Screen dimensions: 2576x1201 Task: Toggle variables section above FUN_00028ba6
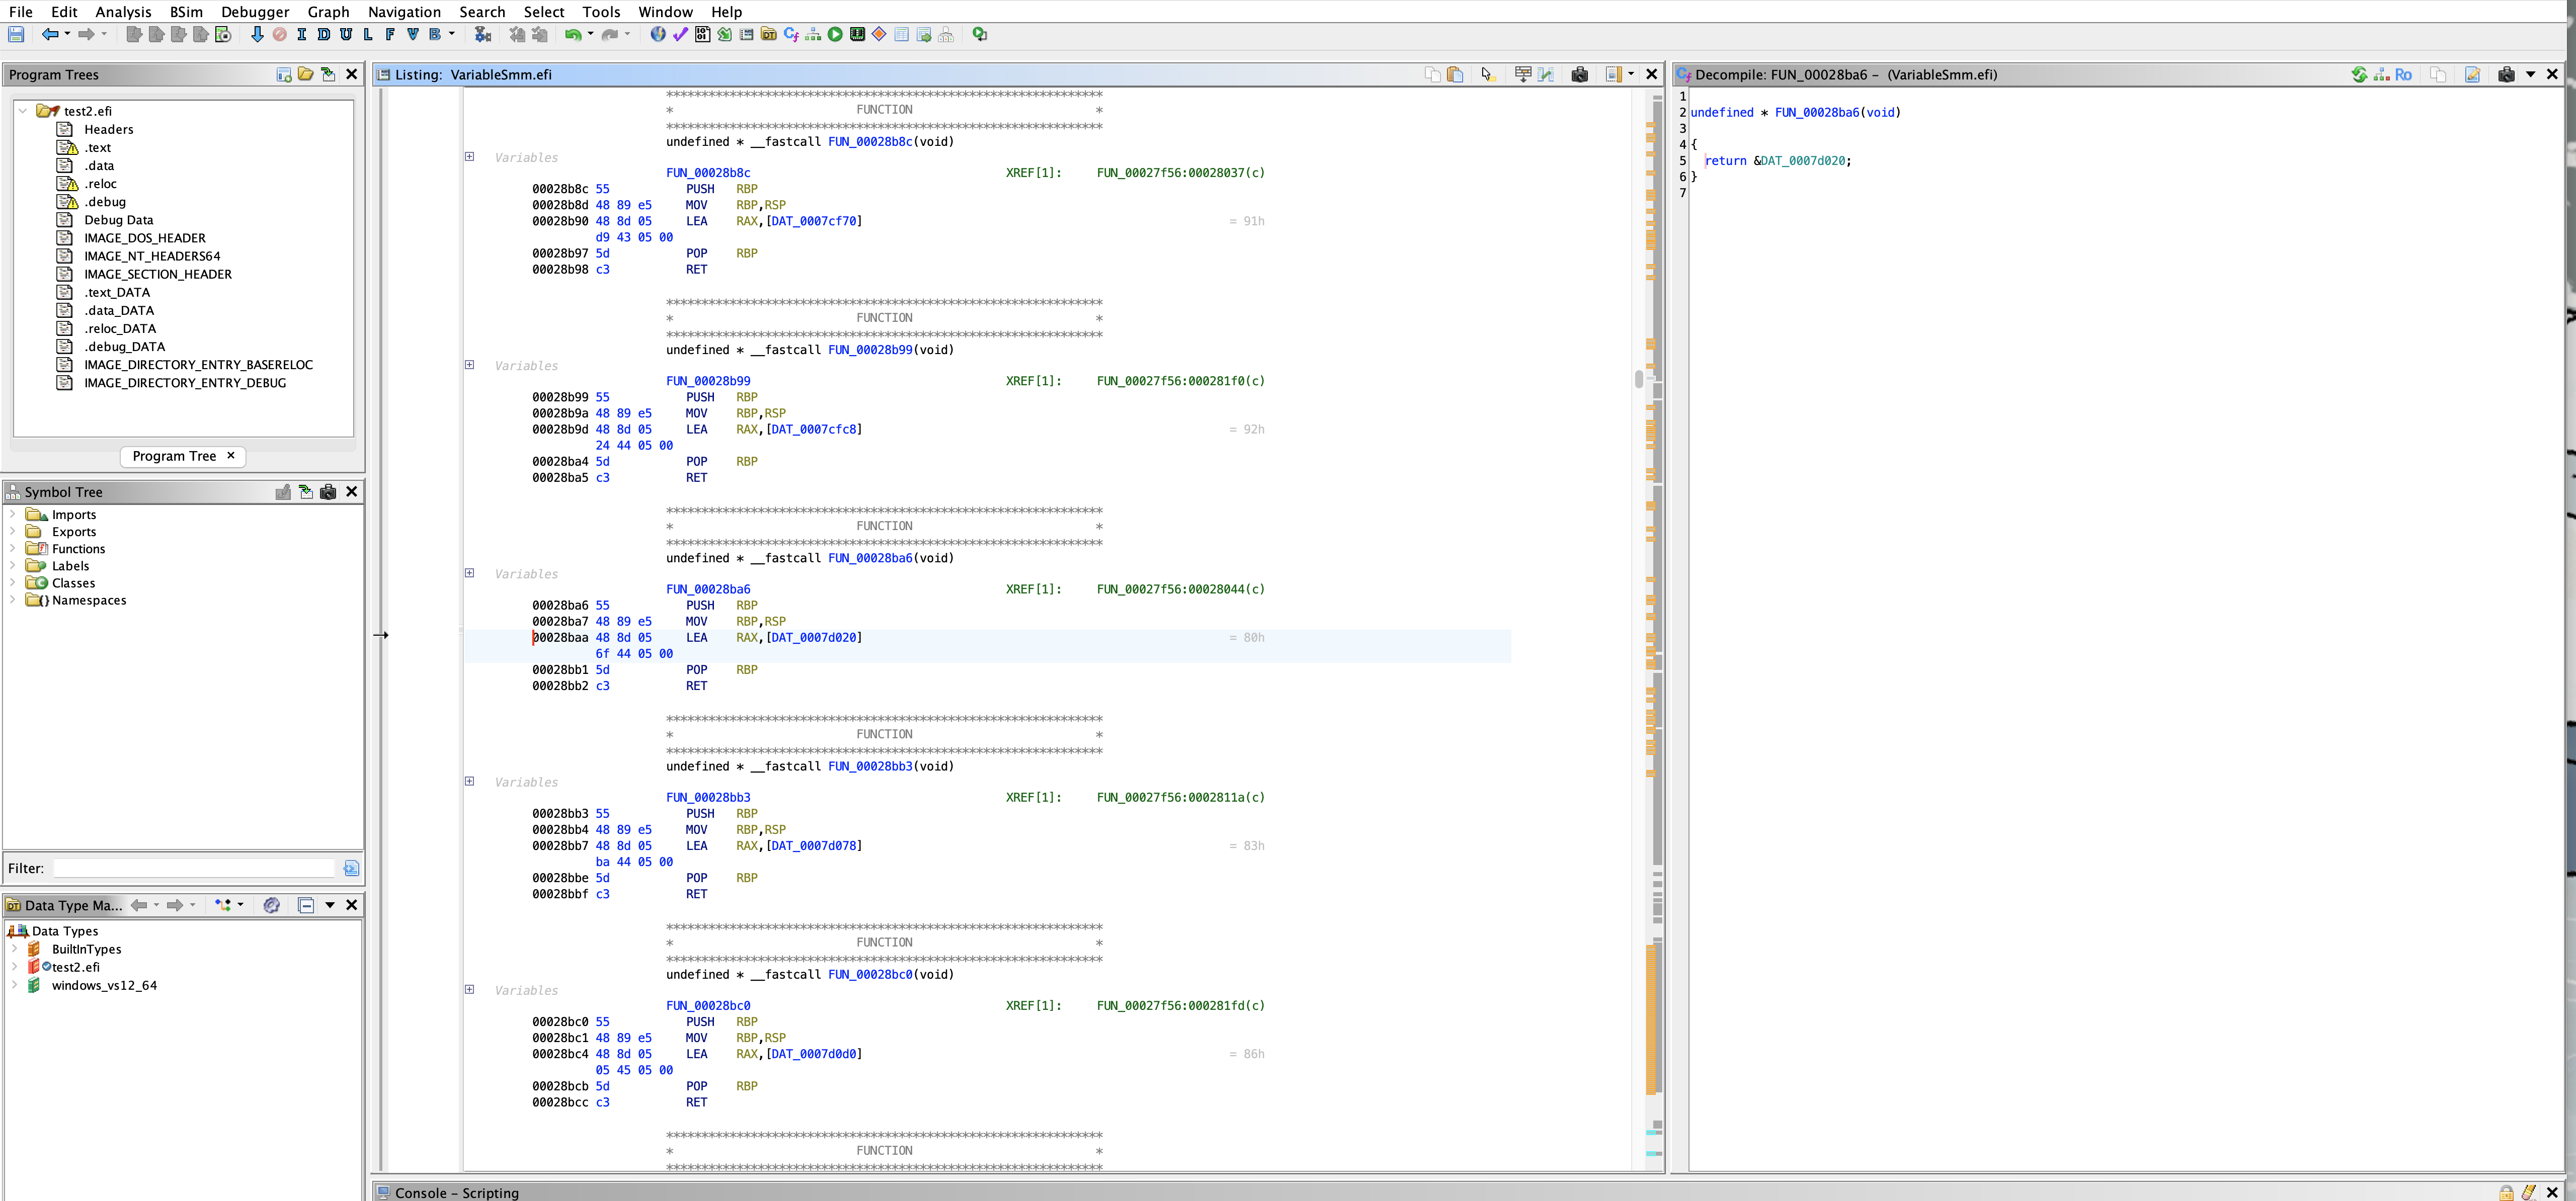click(x=469, y=573)
